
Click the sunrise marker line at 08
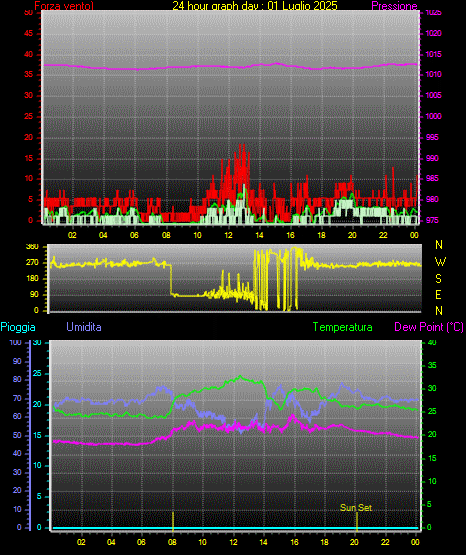[x=173, y=521]
